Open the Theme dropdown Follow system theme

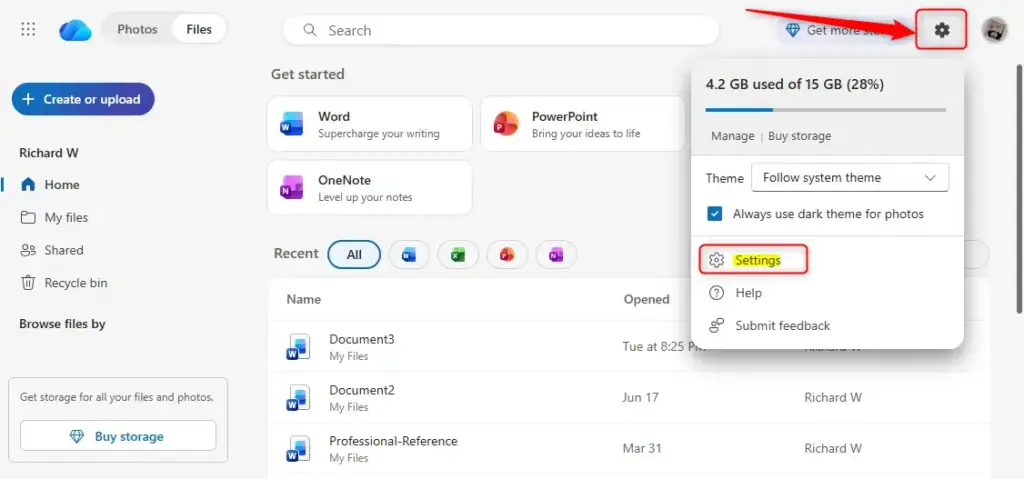point(850,178)
